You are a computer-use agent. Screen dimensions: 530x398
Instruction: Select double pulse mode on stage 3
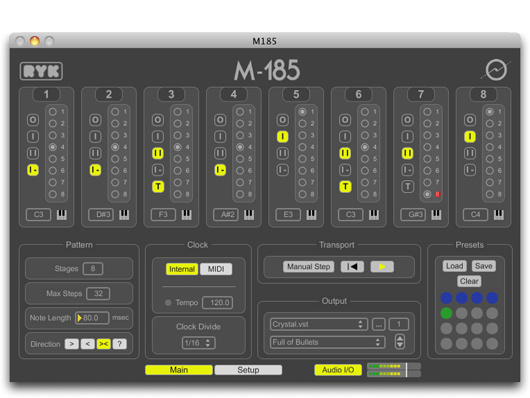[158, 153]
